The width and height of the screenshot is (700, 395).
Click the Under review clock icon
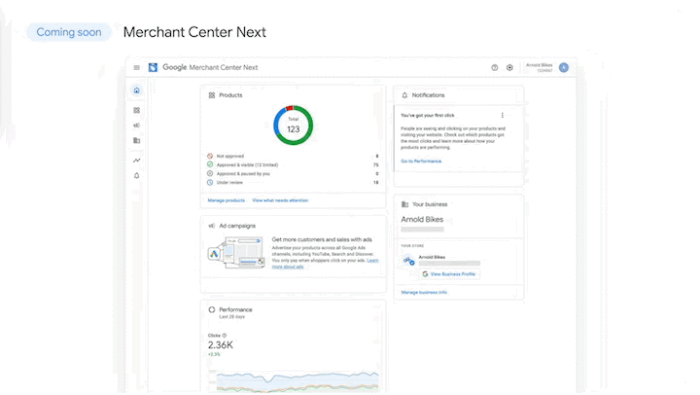tap(210, 183)
